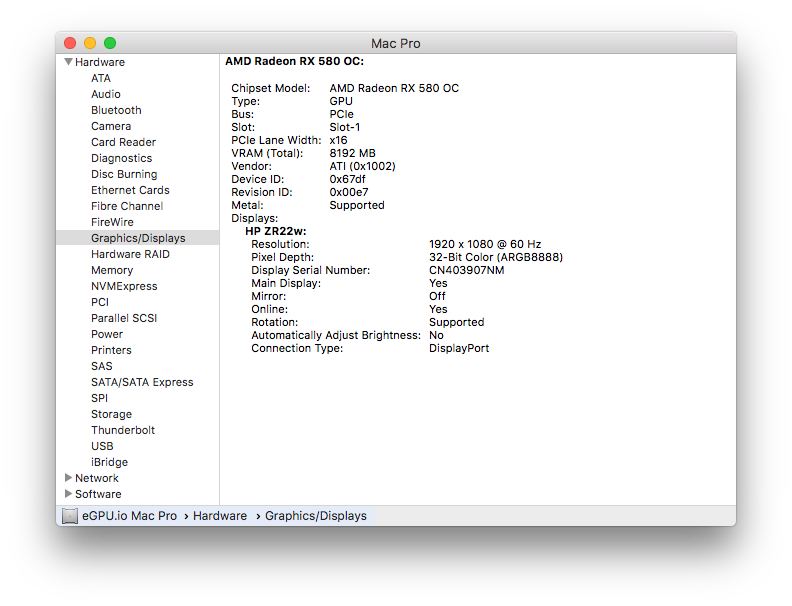Show Memory information
The height and width of the screenshot is (606, 792).
[112, 270]
